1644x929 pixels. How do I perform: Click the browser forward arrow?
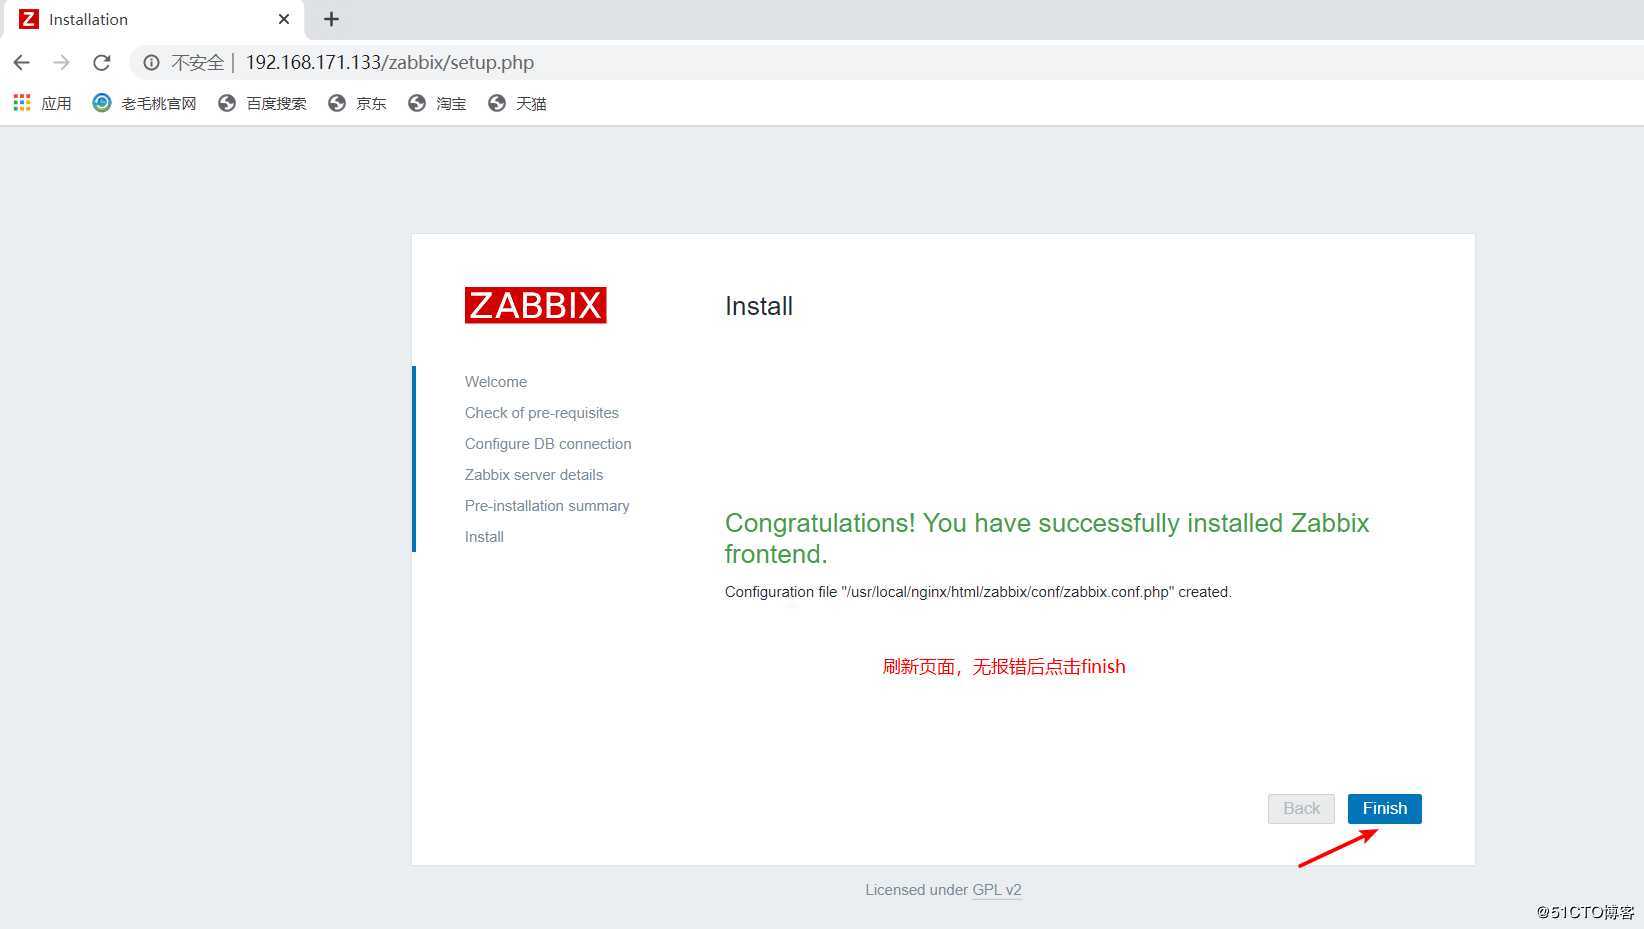pyautogui.click(x=62, y=62)
